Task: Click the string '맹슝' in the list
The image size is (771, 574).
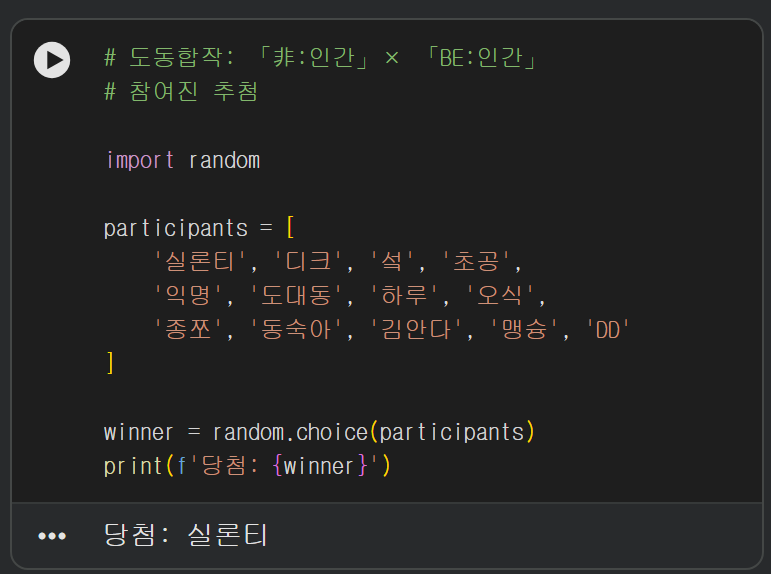Action: [524, 330]
